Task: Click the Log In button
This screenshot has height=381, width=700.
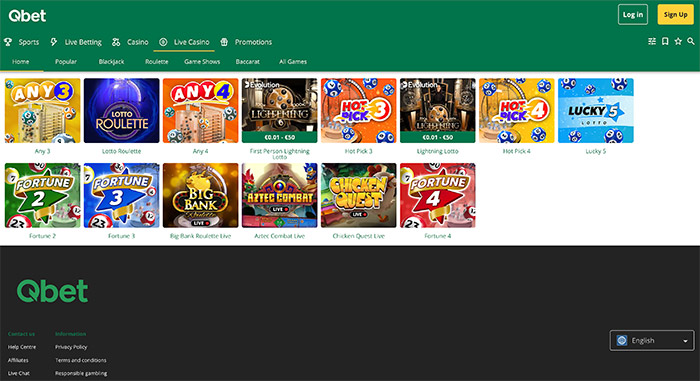Action: pyautogui.click(x=633, y=15)
